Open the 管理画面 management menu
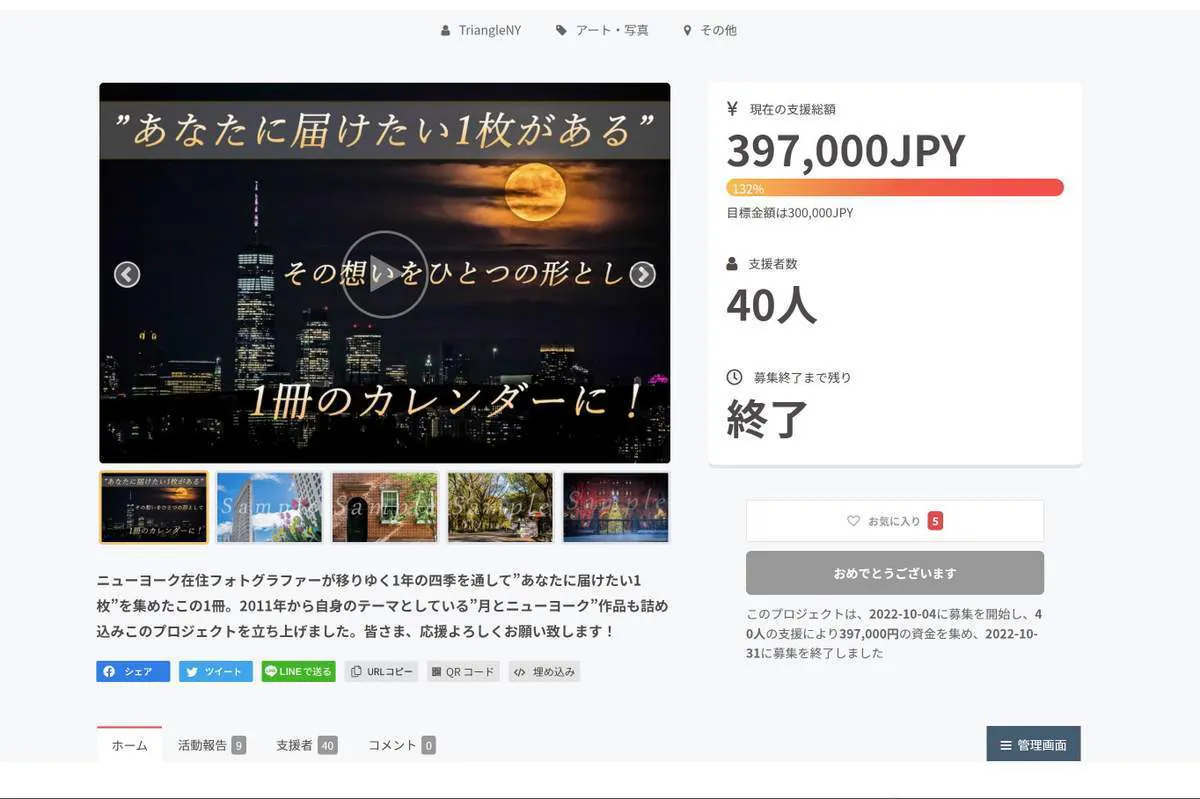Image resolution: width=1200 pixels, height=799 pixels. [x=1033, y=745]
